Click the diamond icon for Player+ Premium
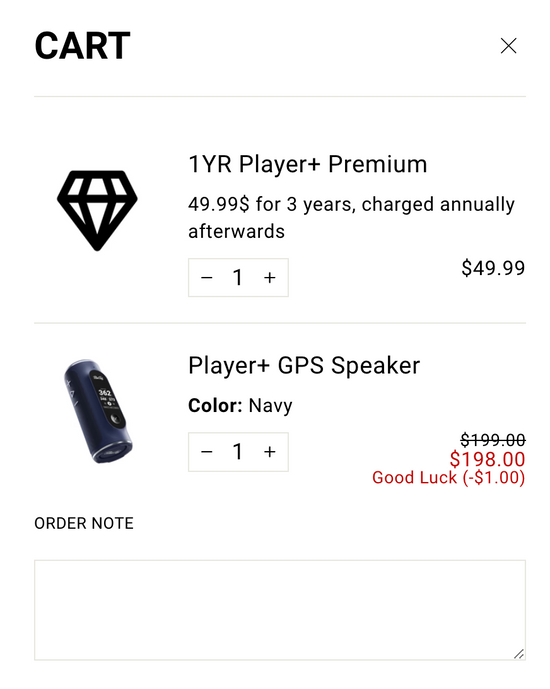 tap(97, 210)
